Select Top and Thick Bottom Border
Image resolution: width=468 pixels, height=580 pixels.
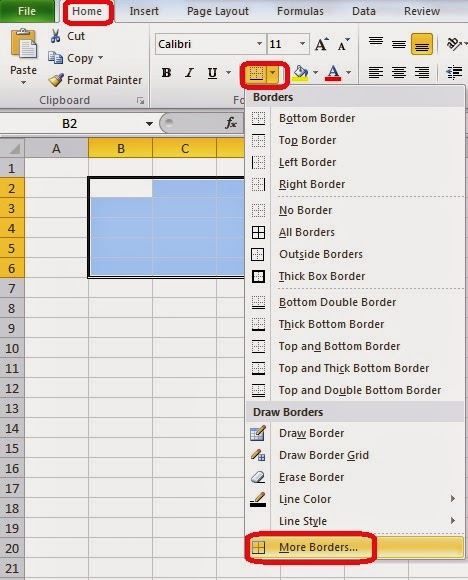[x=355, y=368]
